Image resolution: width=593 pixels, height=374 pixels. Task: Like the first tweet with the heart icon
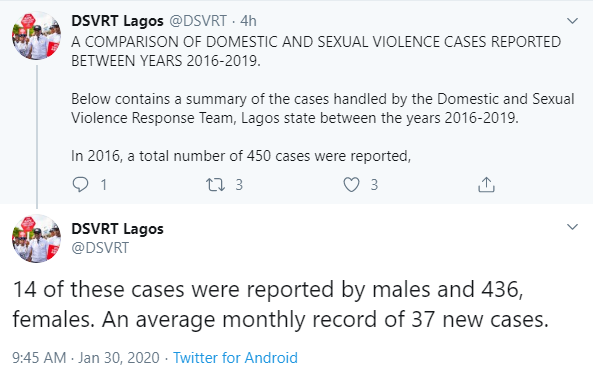click(x=351, y=185)
